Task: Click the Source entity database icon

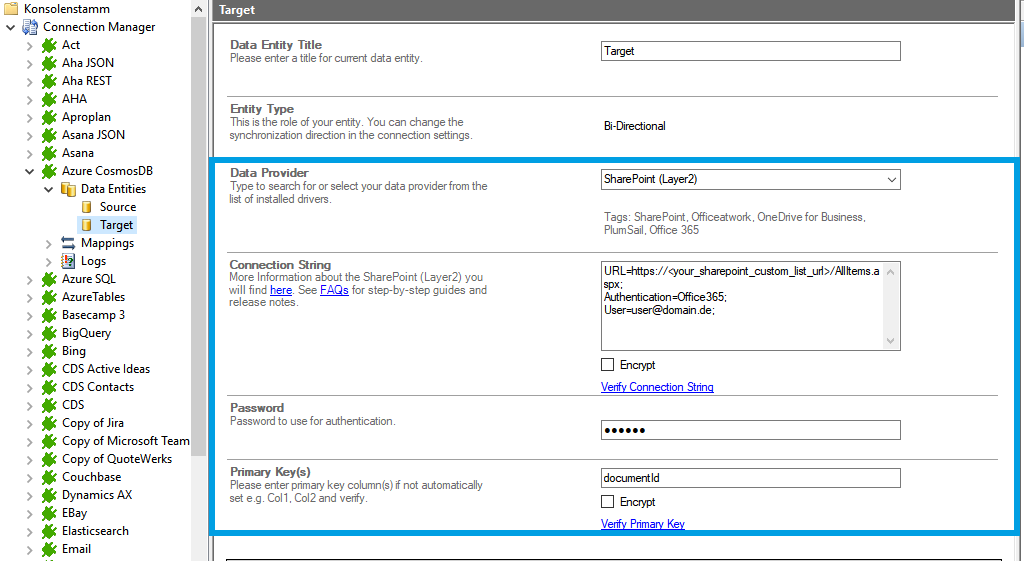Action: pos(87,207)
